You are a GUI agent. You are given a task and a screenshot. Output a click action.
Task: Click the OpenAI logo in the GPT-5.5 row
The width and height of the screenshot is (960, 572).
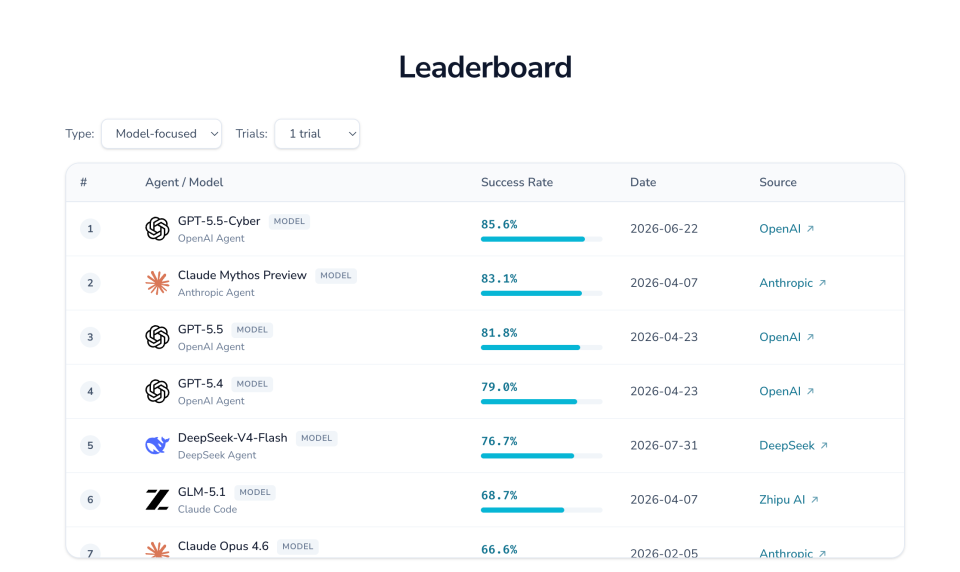coord(157,337)
